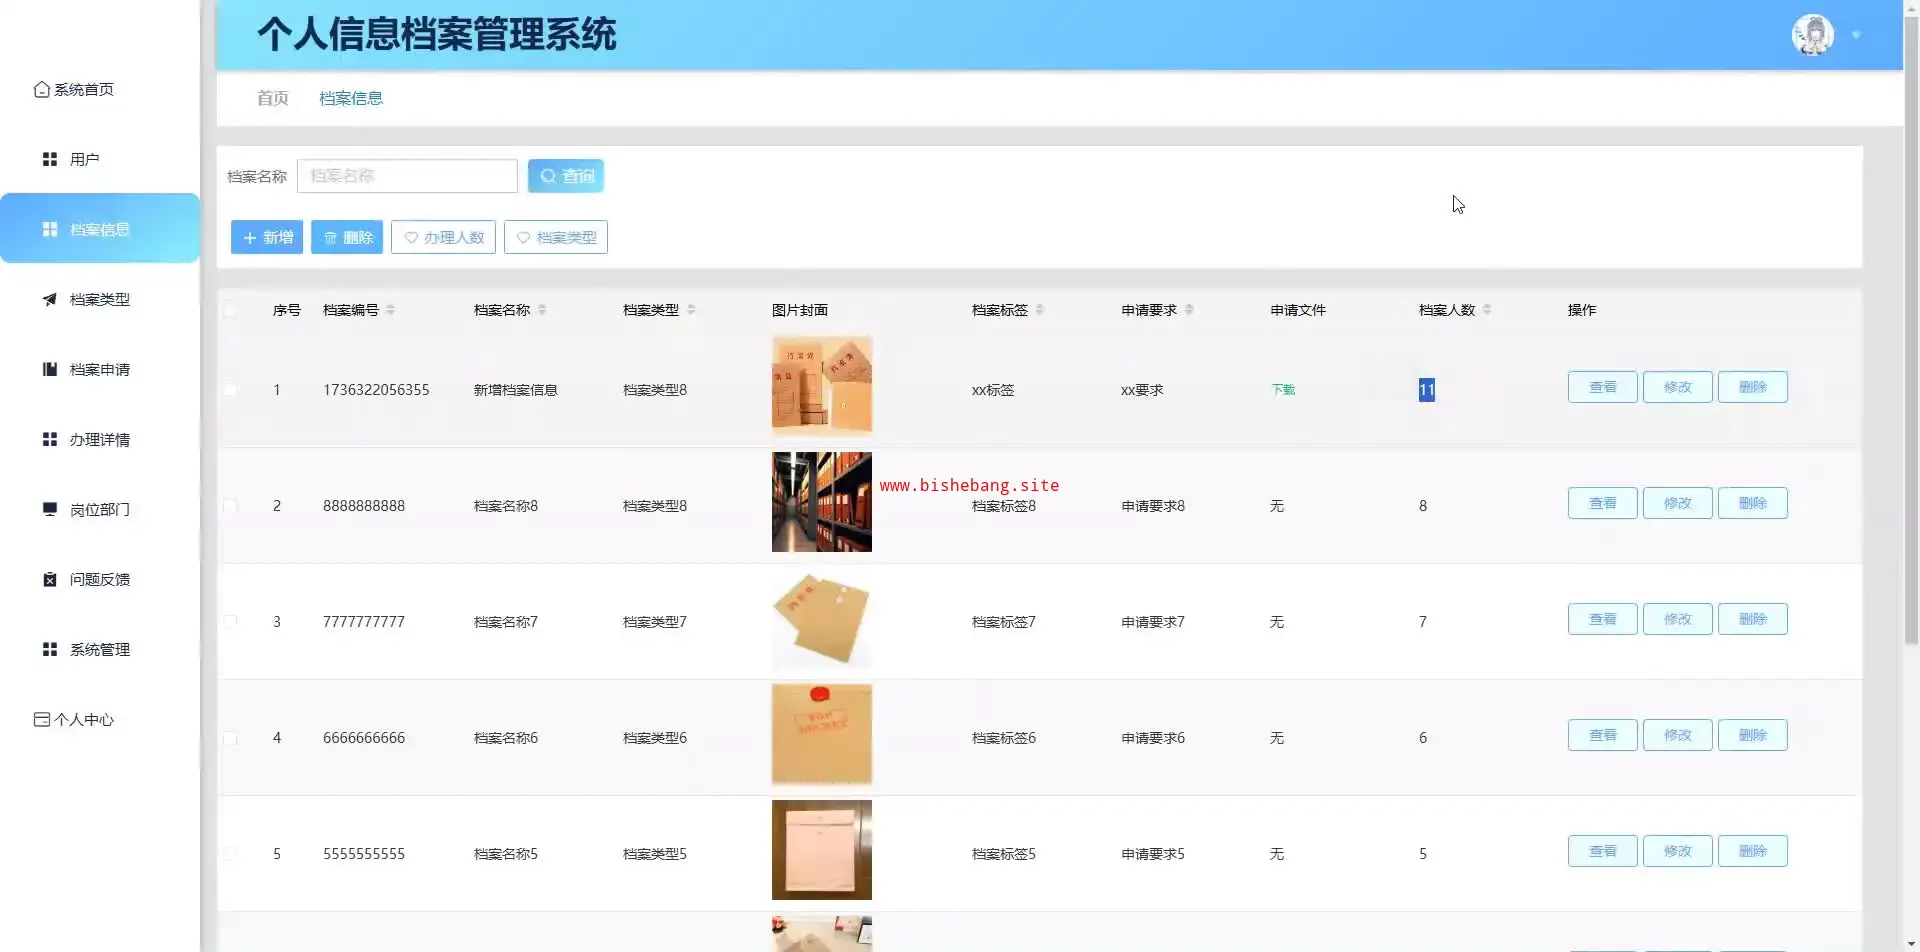The width and height of the screenshot is (1920, 952).
Task: Go to 系统首页 in the sidebar
Action: point(74,90)
